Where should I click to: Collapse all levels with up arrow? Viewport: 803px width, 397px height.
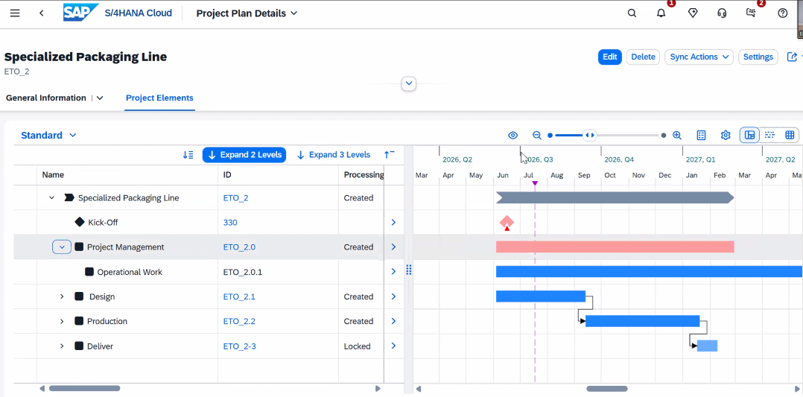(x=389, y=155)
